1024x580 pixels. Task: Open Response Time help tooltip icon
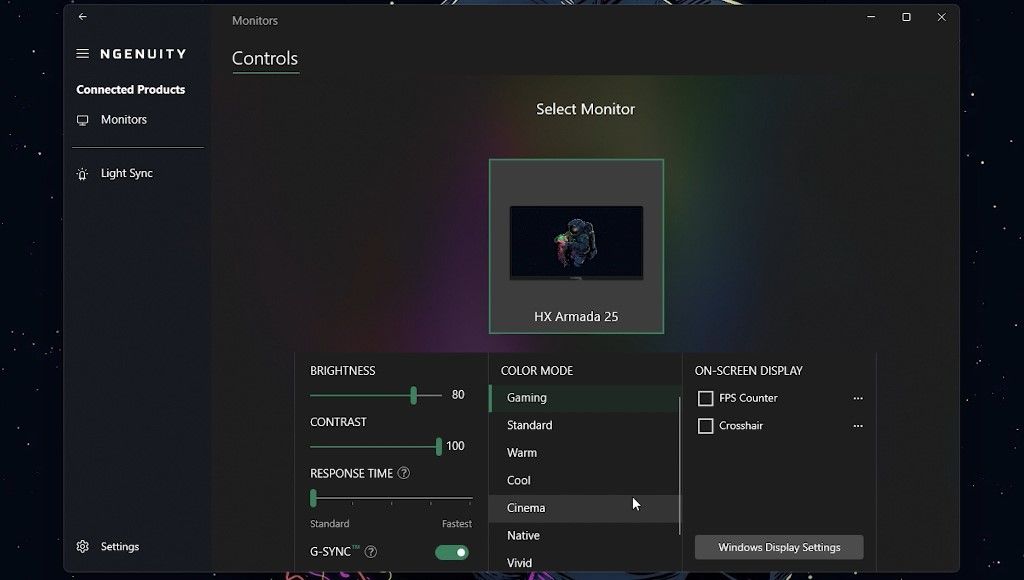pos(404,473)
